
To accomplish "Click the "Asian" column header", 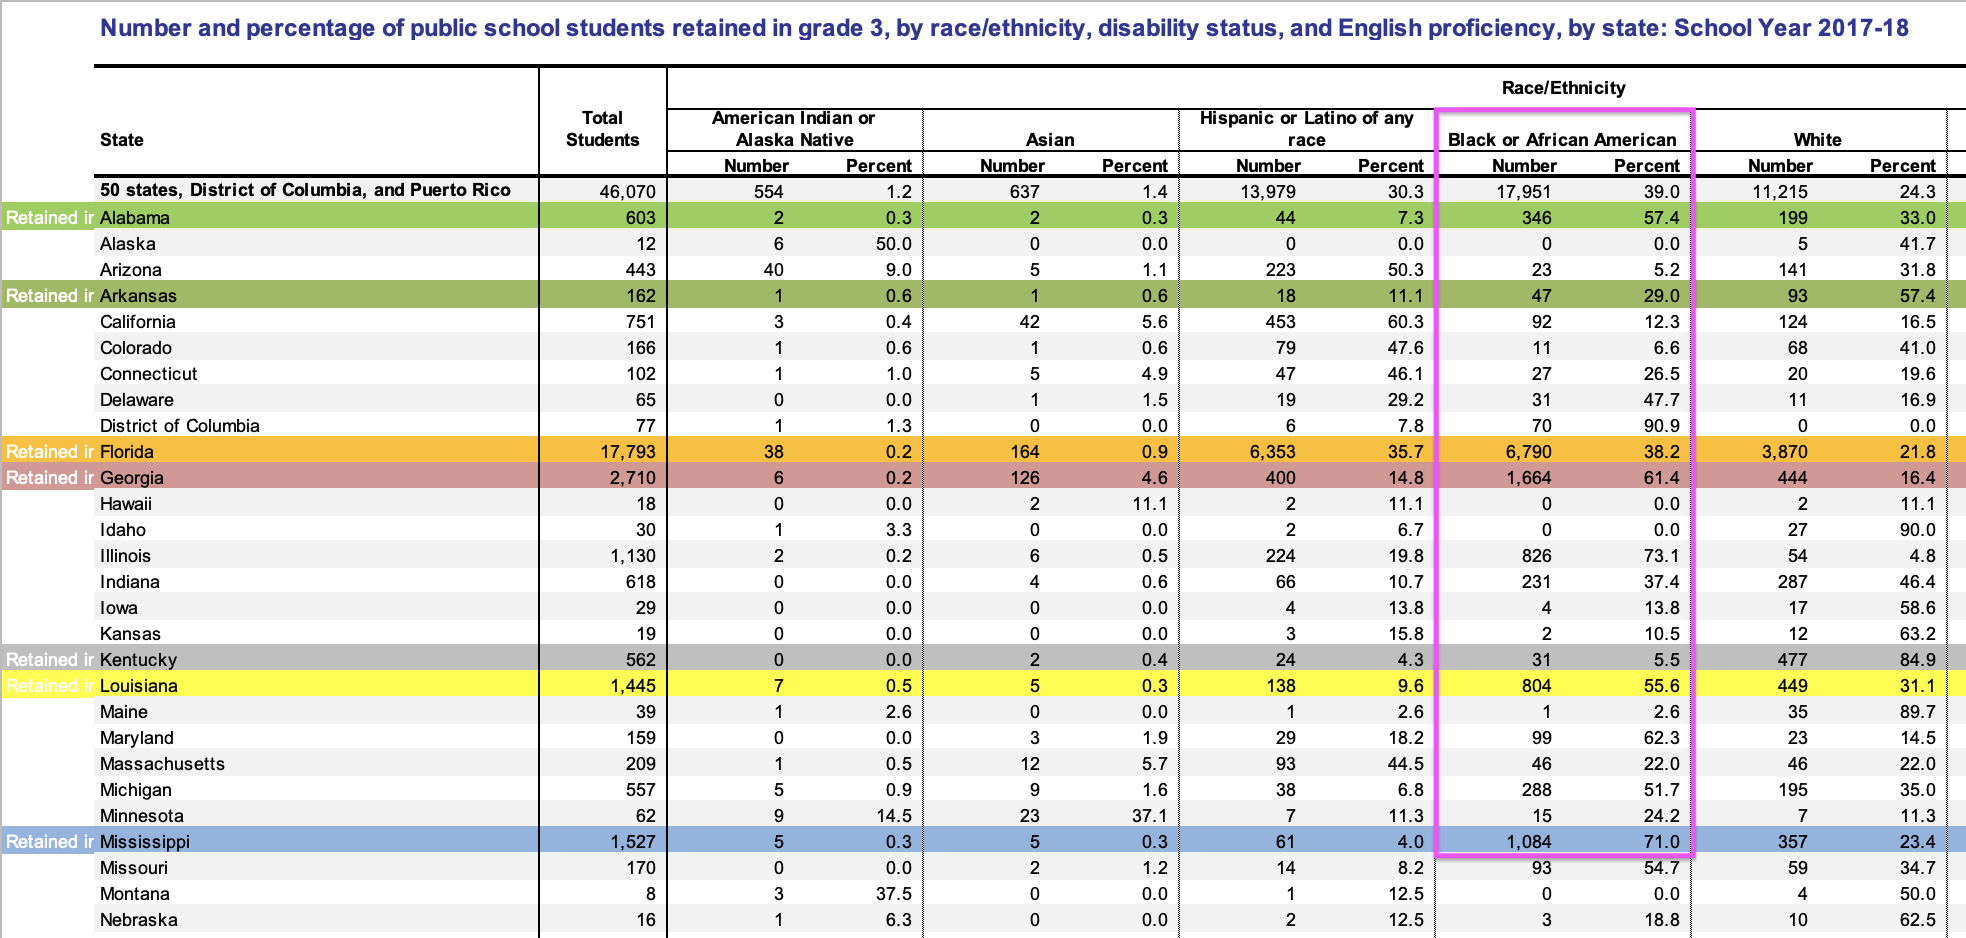I will click(1050, 140).
